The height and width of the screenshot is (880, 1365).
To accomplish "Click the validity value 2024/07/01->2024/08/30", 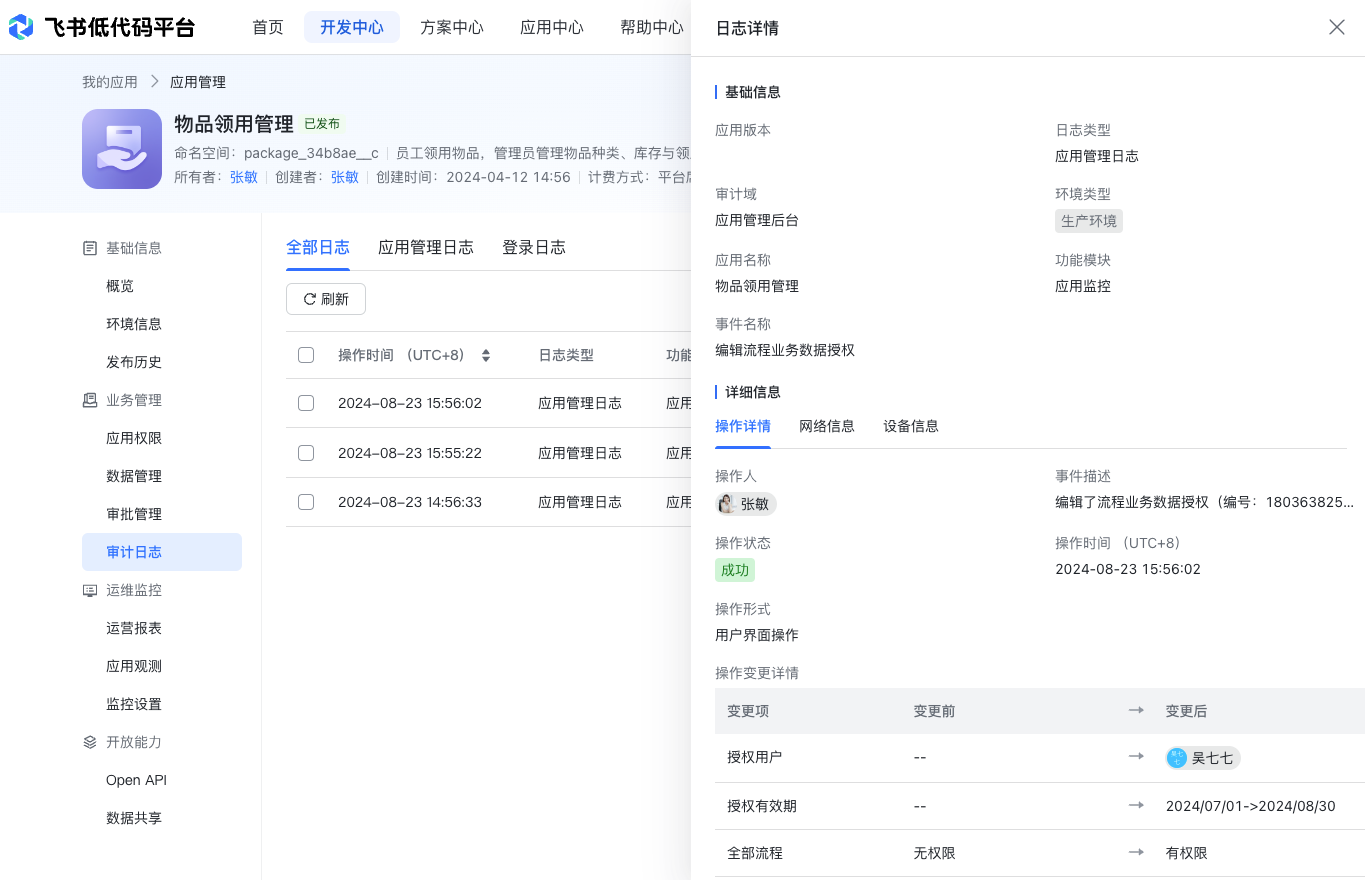I will pyautogui.click(x=1251, y=806).
